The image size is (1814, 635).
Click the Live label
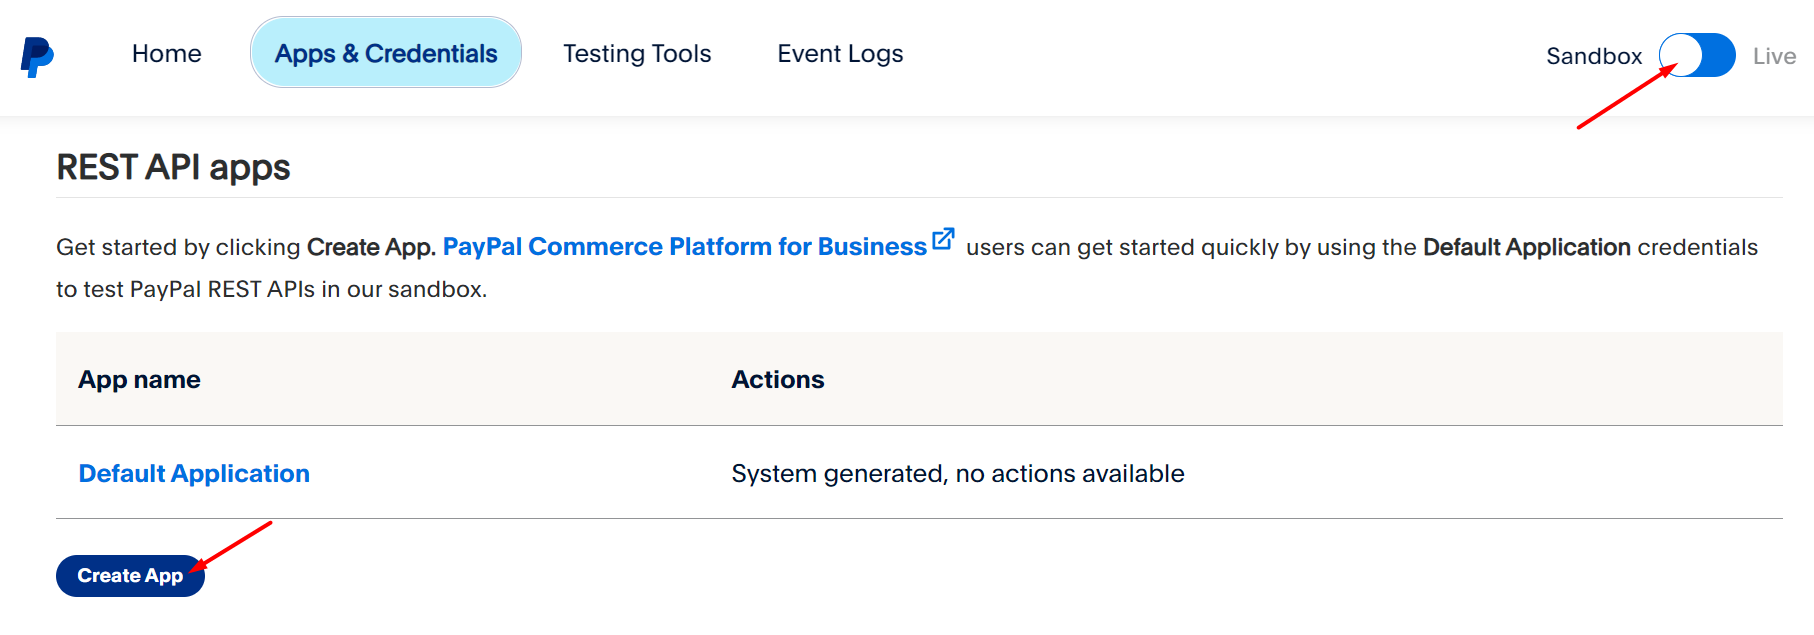tap(1774, 56)
